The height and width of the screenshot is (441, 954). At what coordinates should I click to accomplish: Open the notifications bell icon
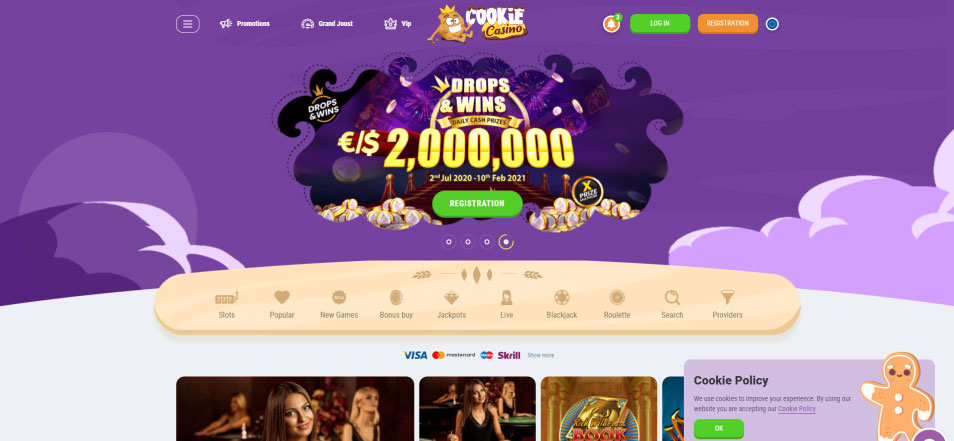tap(611, 24)
